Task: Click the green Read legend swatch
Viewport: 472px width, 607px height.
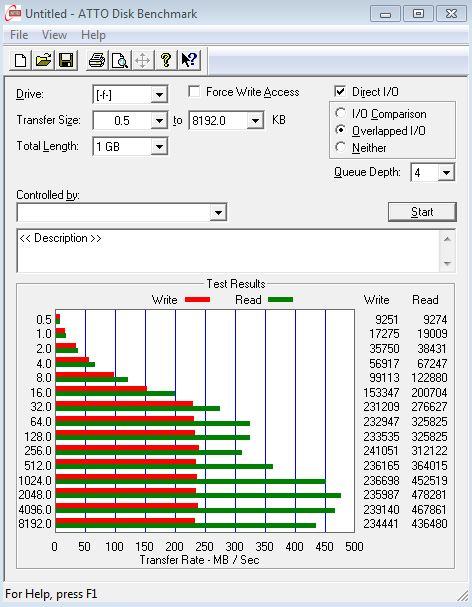Action: click(x=280, y=300)
